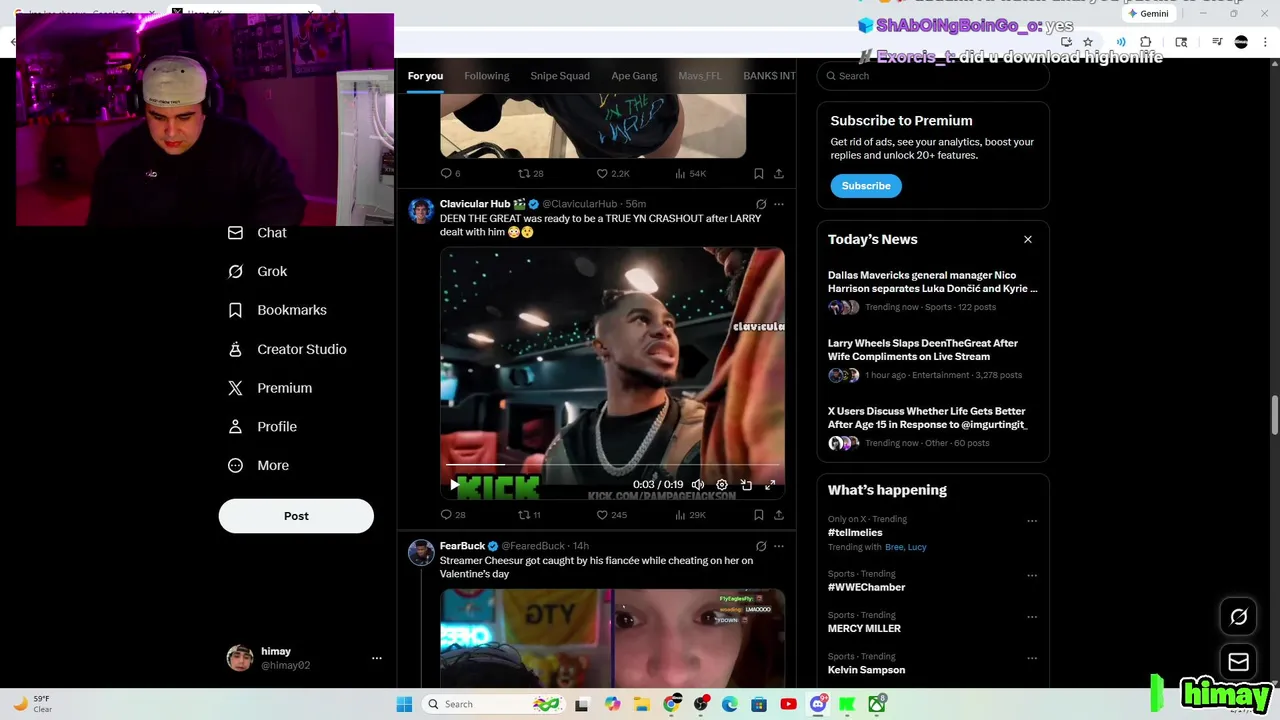
Task: Enter fullscreen on the video
Action: [770, 485]
